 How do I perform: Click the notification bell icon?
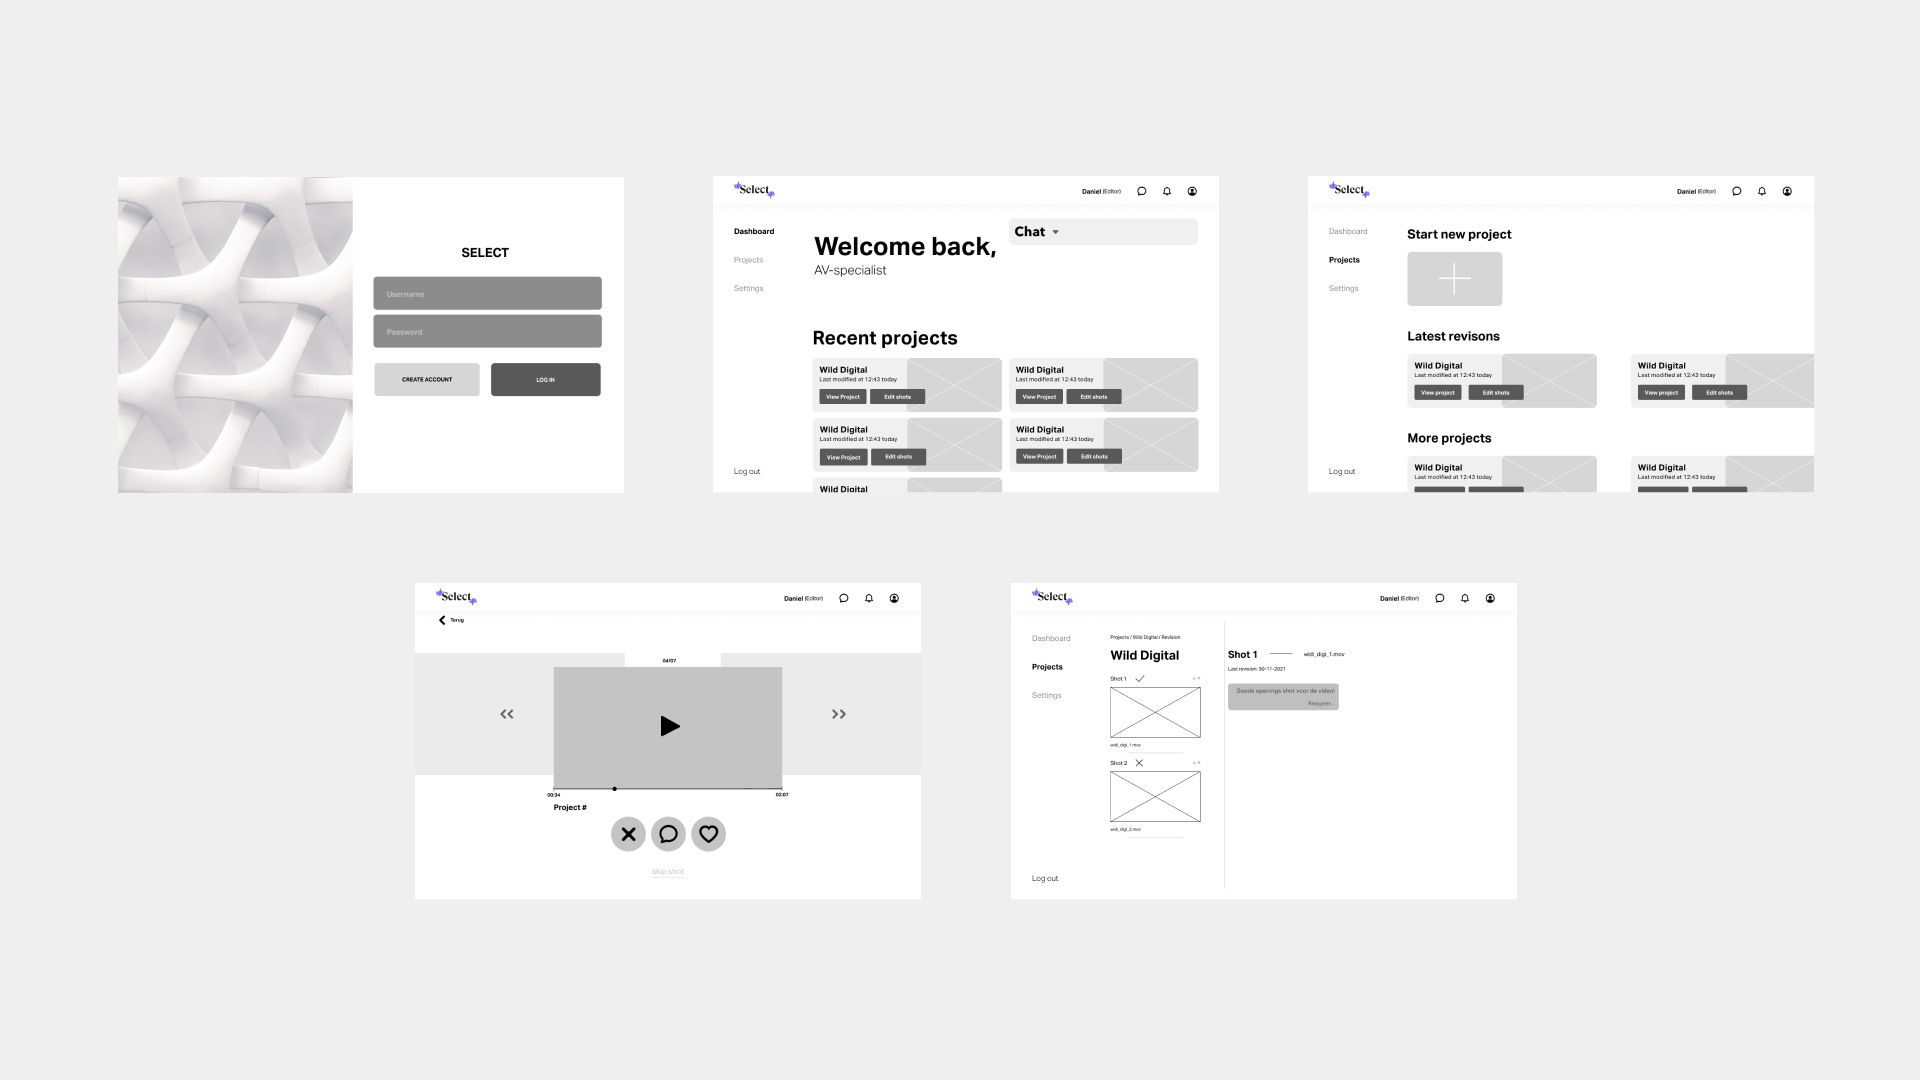tap(1167, 191)
